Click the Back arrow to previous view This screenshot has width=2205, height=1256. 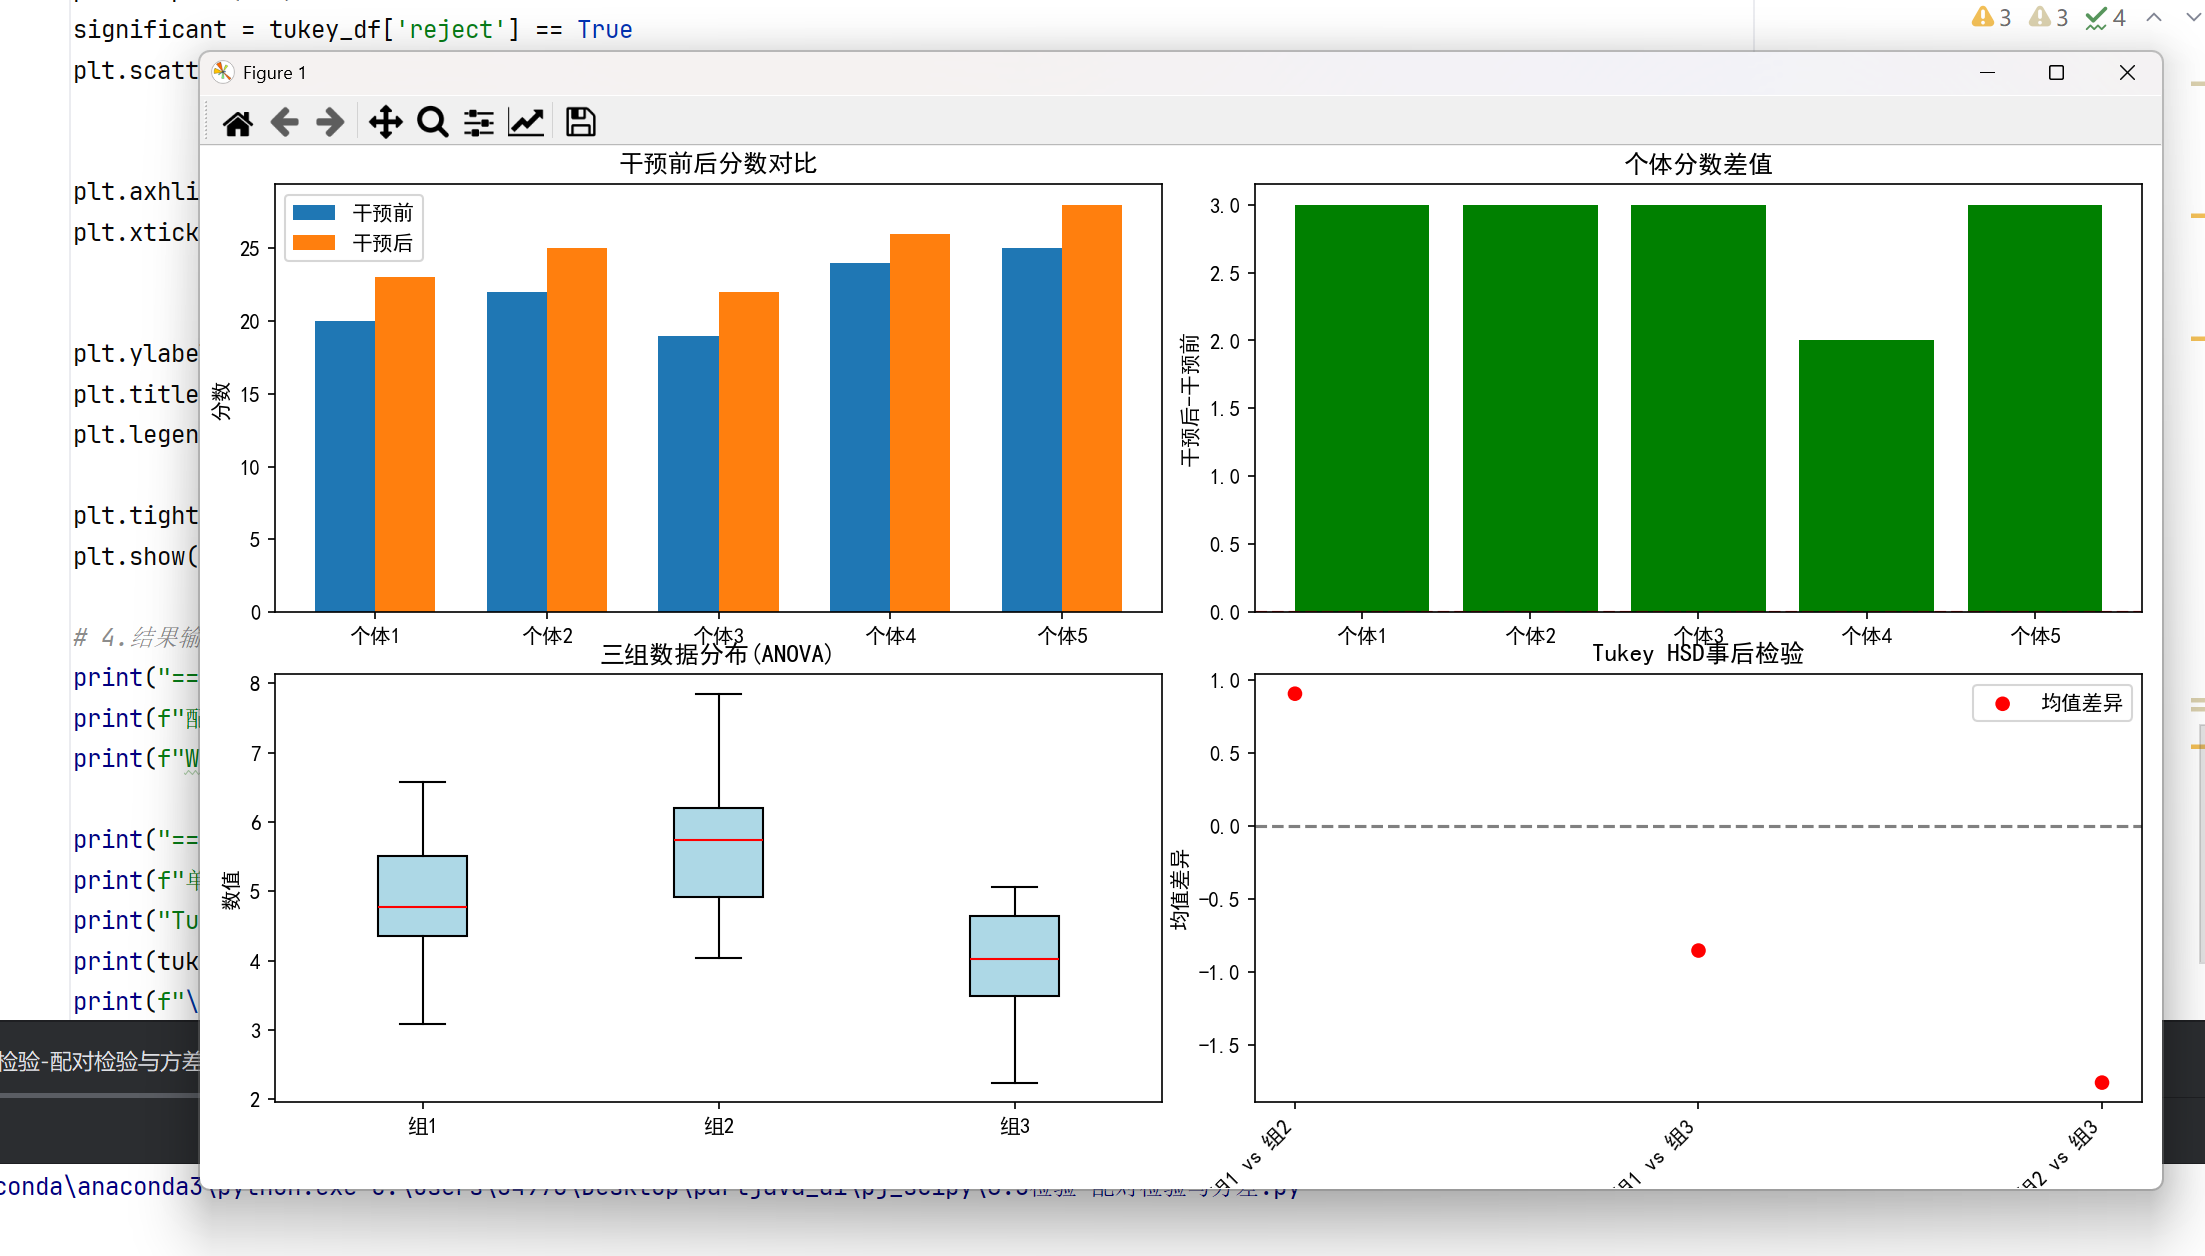click(285, 123)
